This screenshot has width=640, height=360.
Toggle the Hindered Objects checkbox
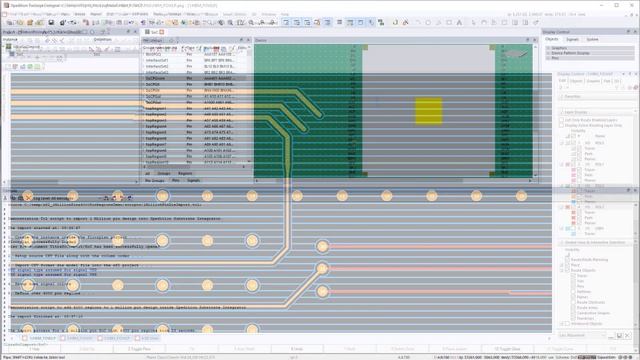[x=568, y=324]
